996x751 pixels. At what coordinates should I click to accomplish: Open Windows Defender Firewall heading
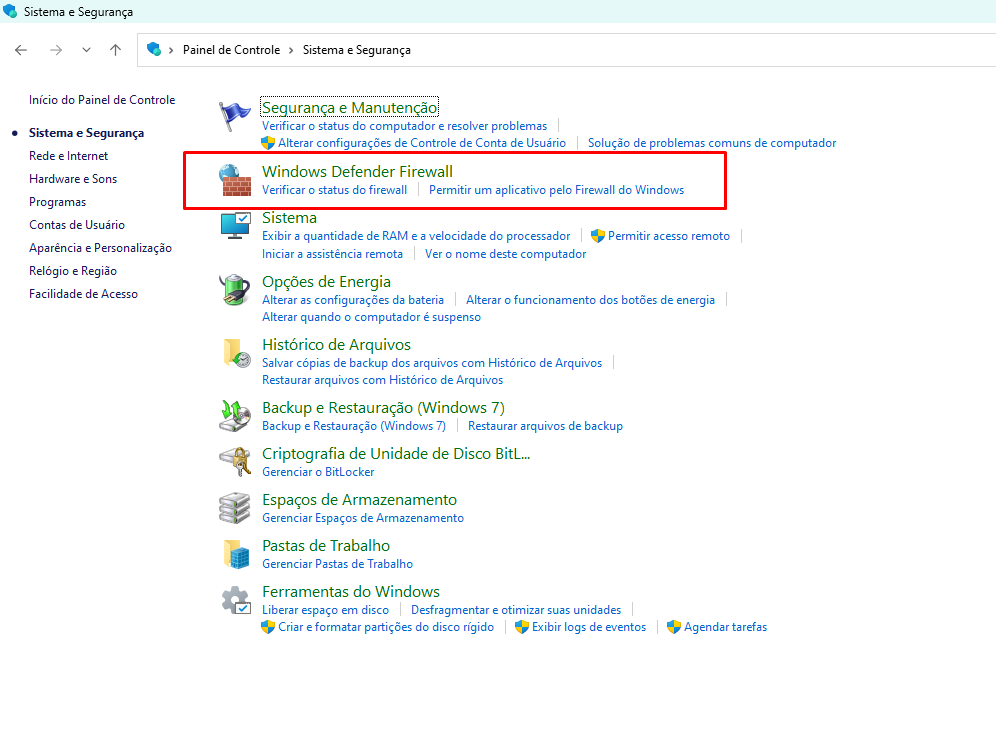click(358, 172)
